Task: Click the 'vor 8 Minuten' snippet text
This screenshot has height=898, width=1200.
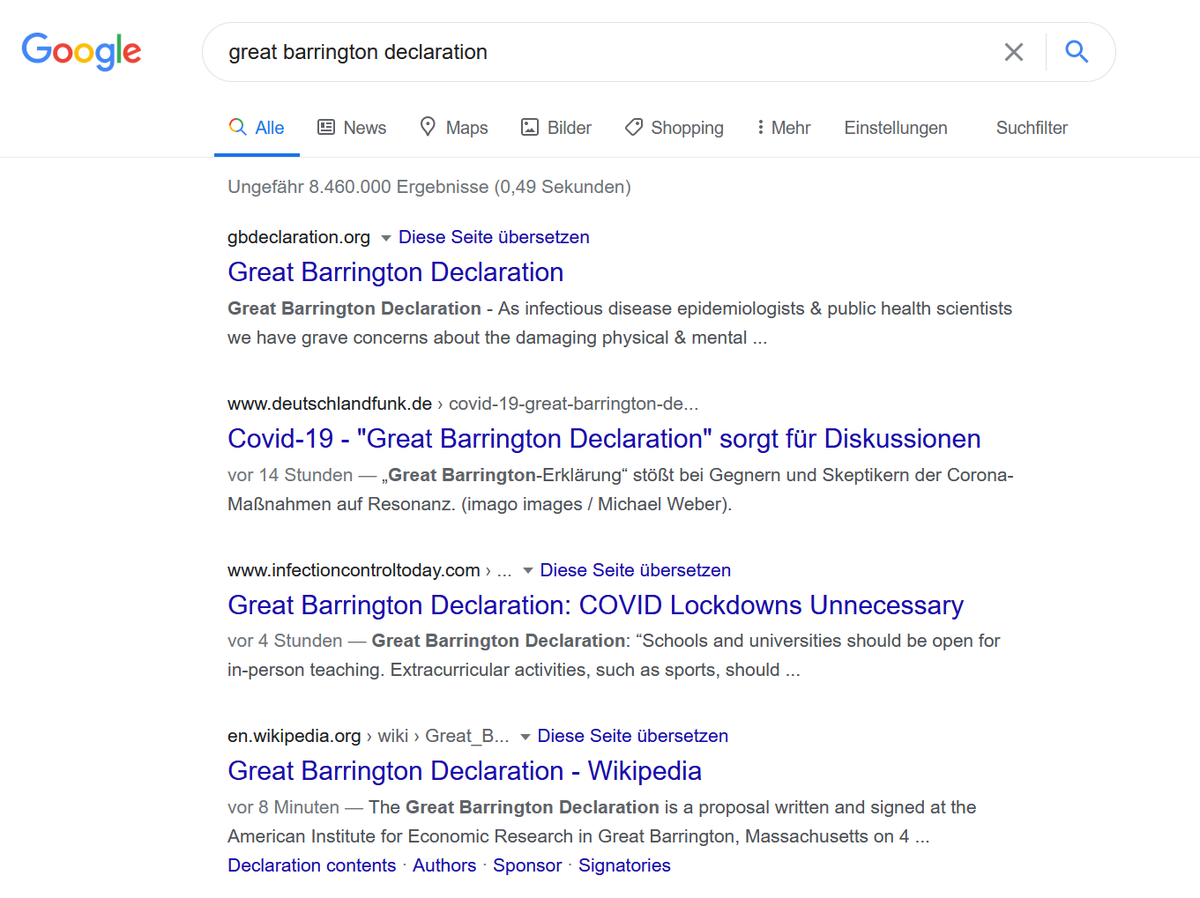Action: pyautogui.click(x=283, y=806)
